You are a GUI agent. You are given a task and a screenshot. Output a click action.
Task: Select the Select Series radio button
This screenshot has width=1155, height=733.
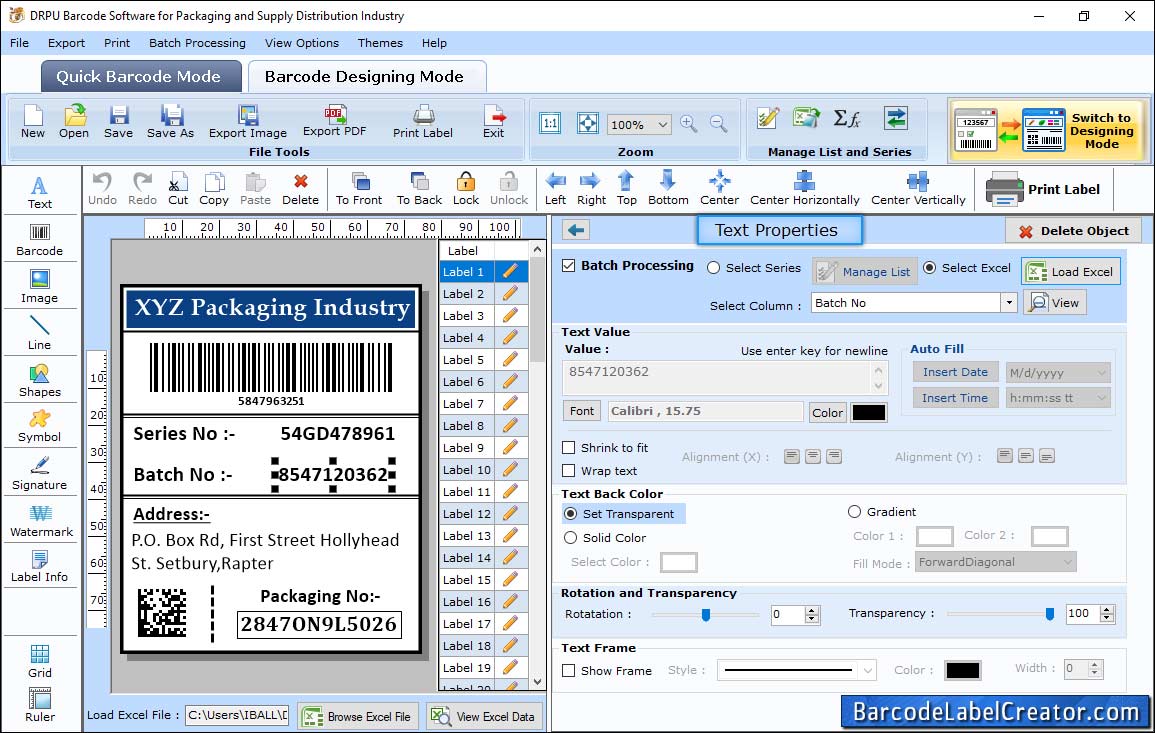(713, 267)
